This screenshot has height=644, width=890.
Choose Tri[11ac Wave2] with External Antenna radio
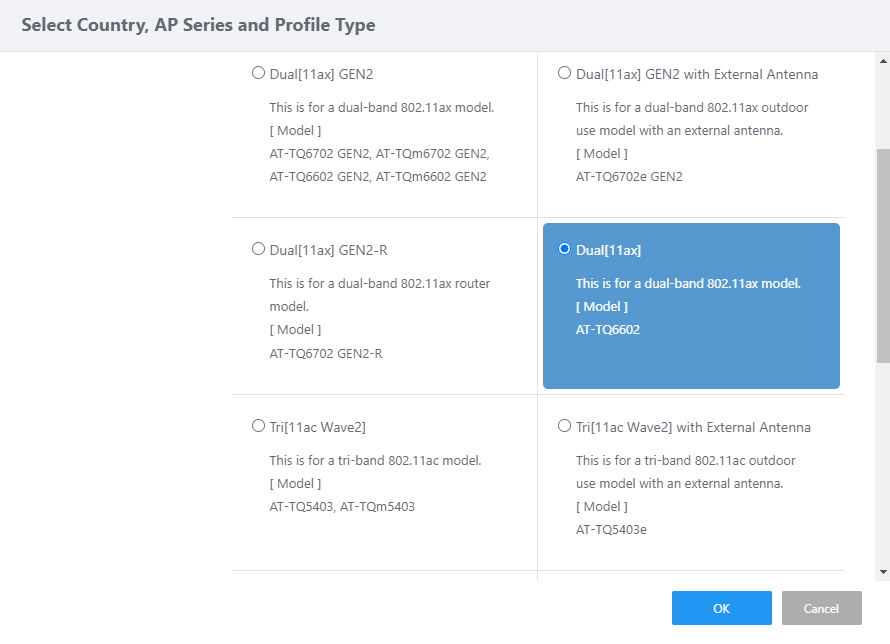pos(565,426)
